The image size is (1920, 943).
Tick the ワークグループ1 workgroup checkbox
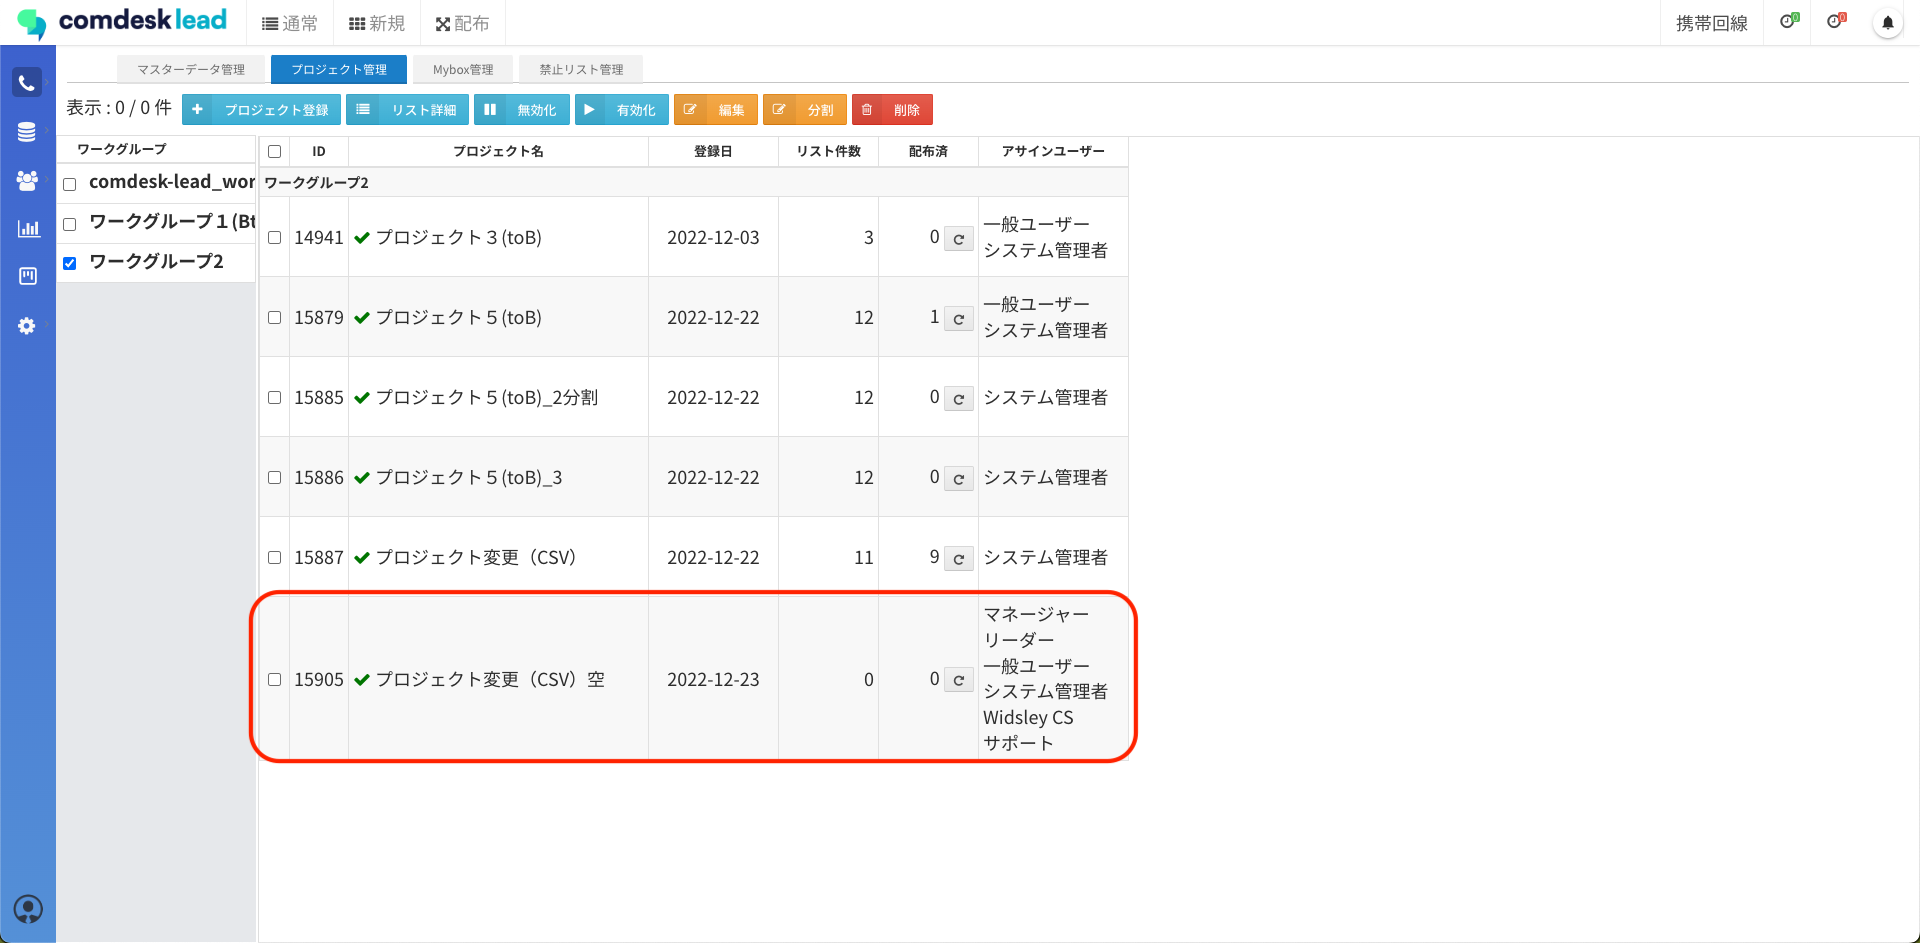pos(70,224)
